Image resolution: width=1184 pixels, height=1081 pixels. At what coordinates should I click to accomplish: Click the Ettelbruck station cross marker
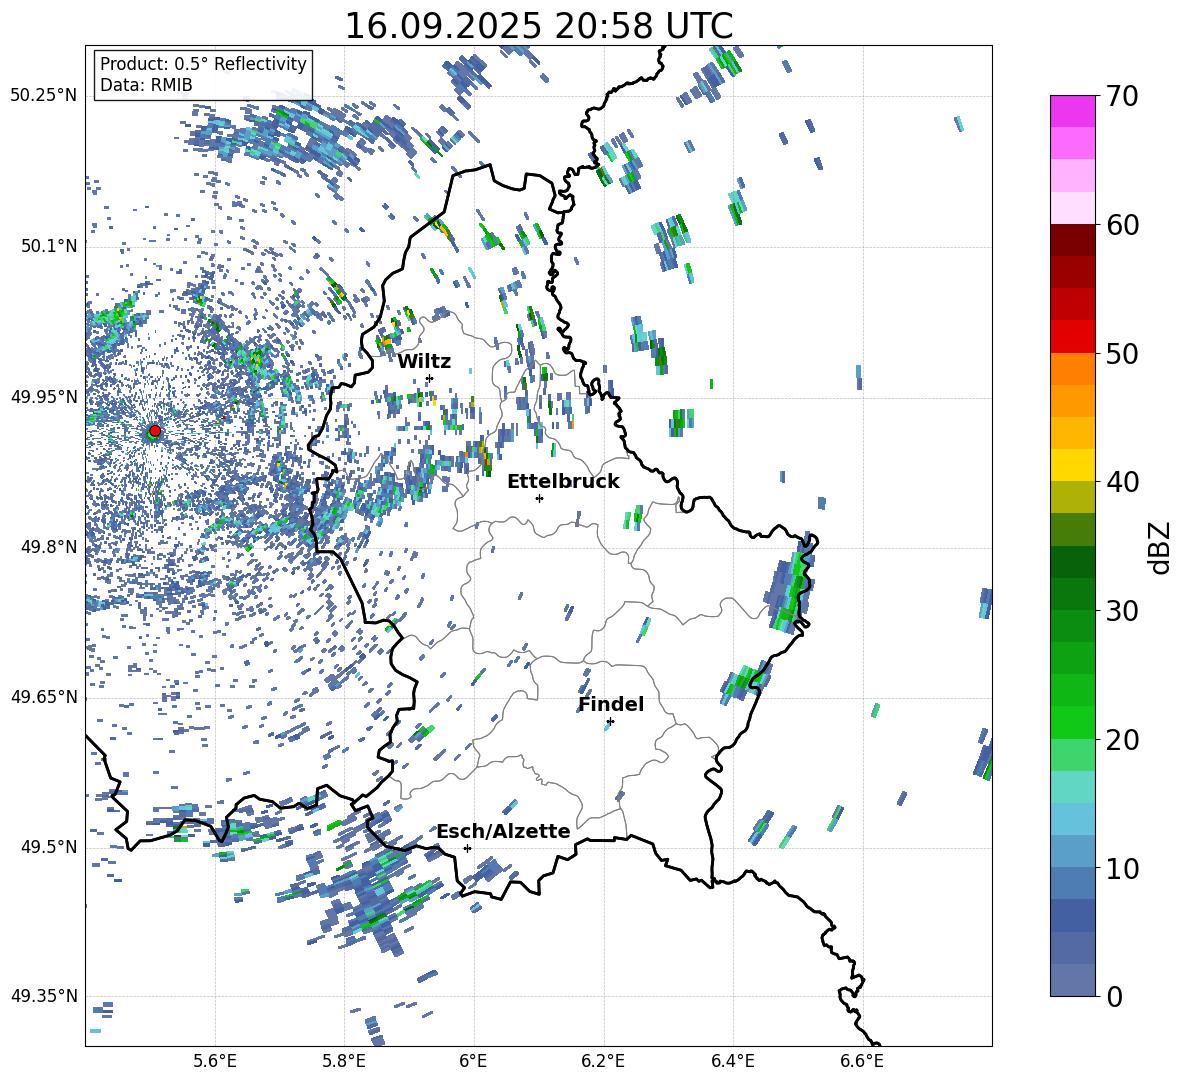pos(539,498)
